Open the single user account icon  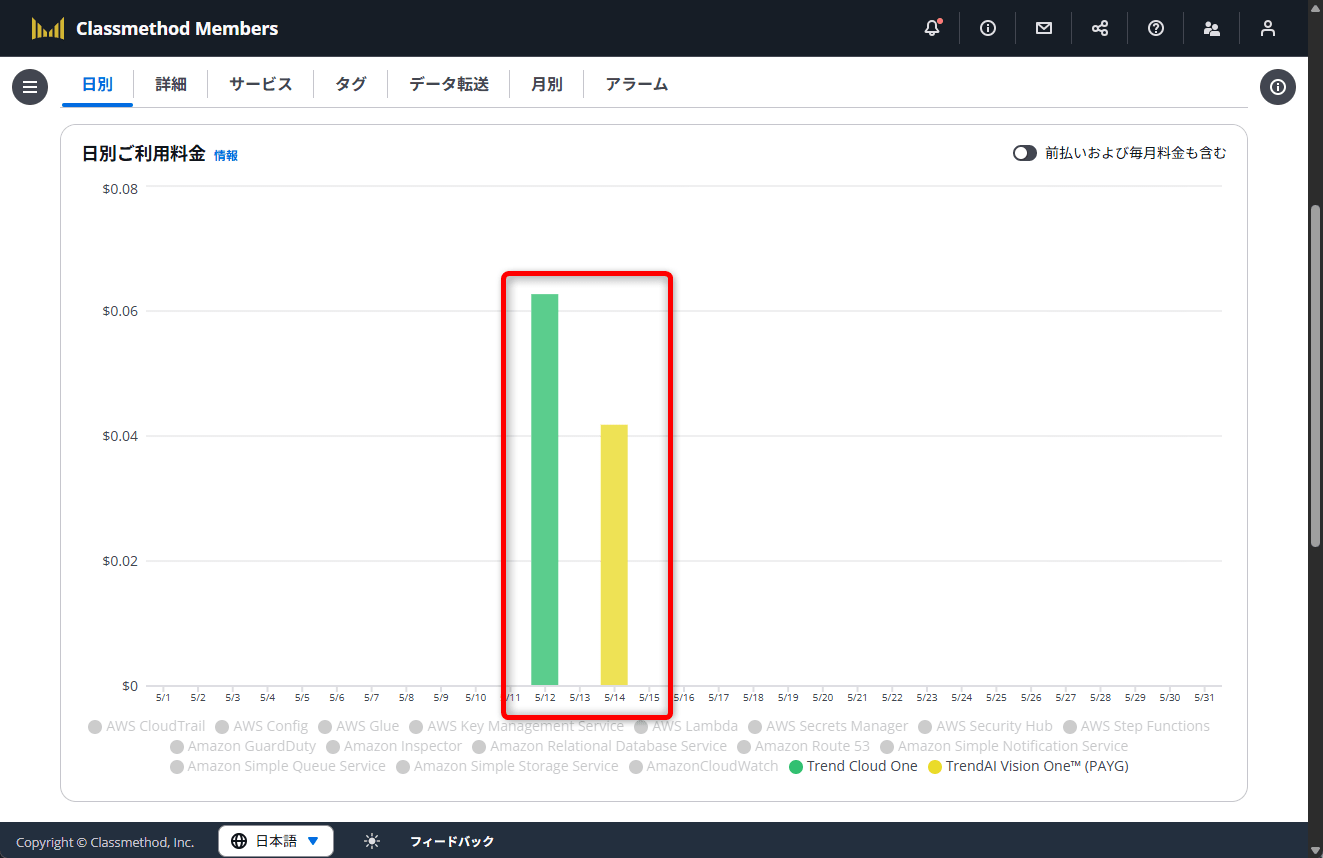click(x=1268, y=28)
